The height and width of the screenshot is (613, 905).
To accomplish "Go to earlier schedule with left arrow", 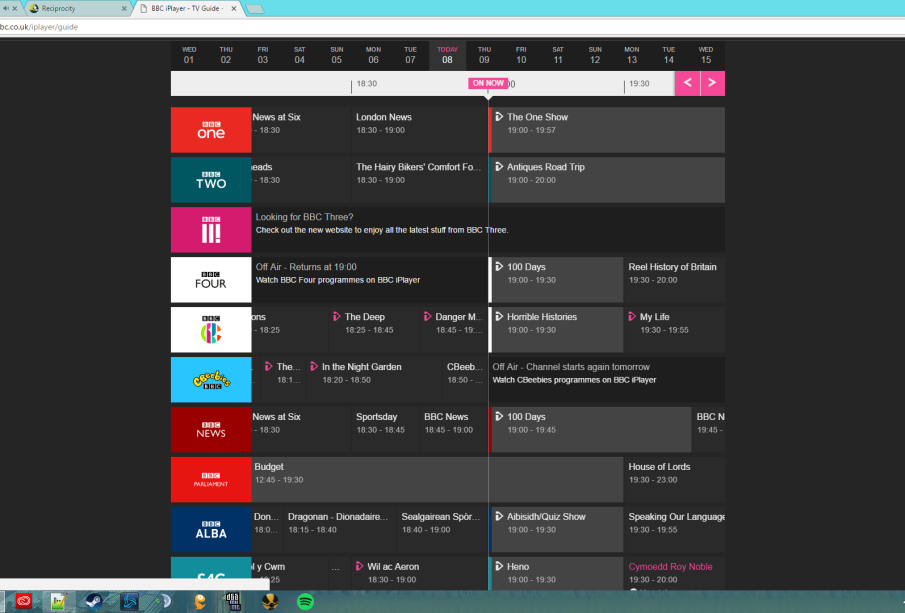I will 687,83.
